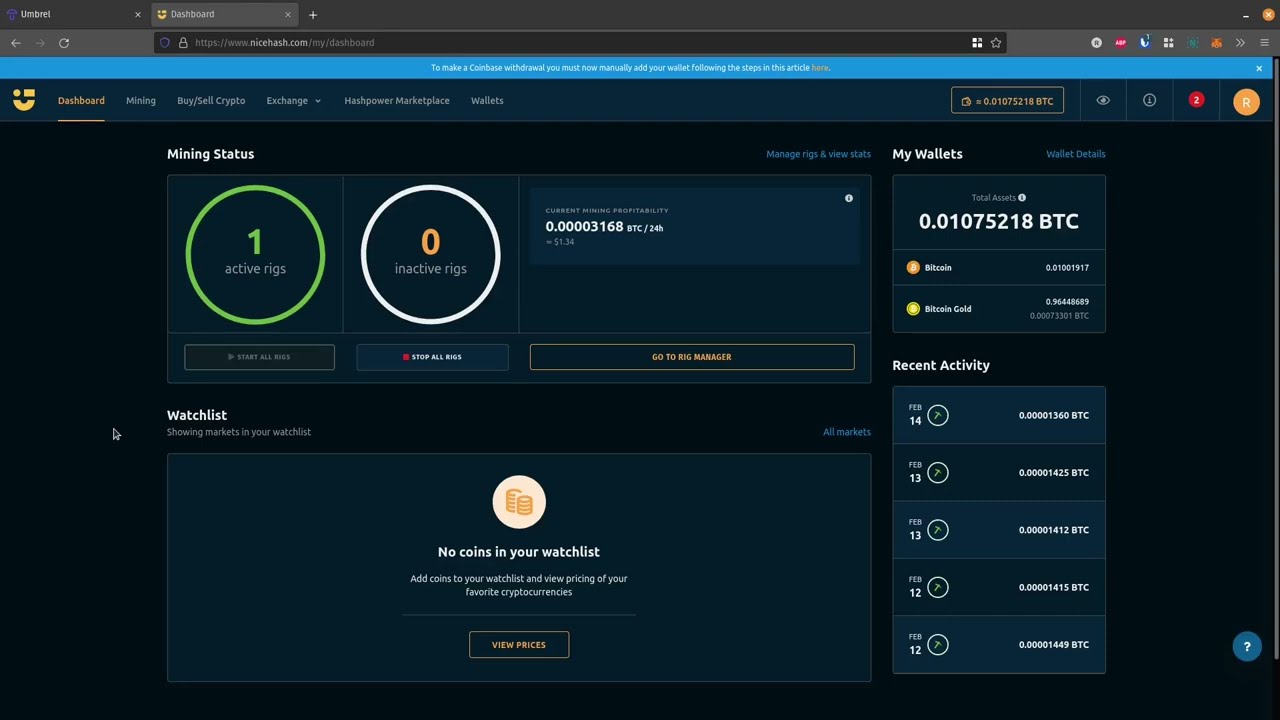Image resolution: width=1280 pixels, height=720 pixels.
Task: Open the info circle icon in header
Action: click(1149, 100)
